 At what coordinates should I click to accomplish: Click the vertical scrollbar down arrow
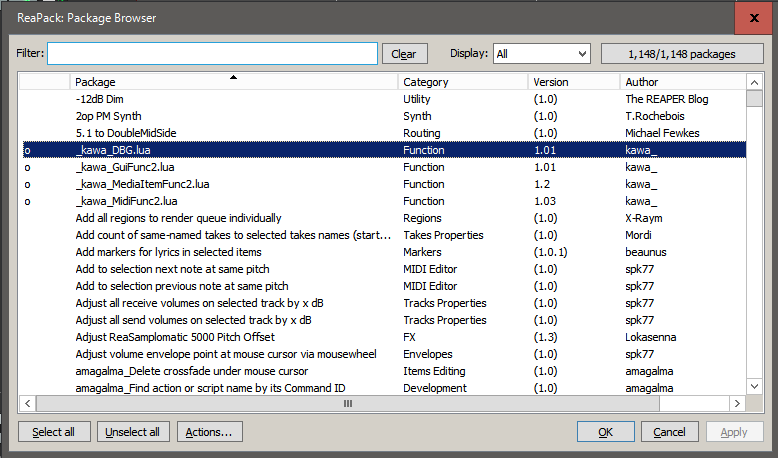[752, 387]
